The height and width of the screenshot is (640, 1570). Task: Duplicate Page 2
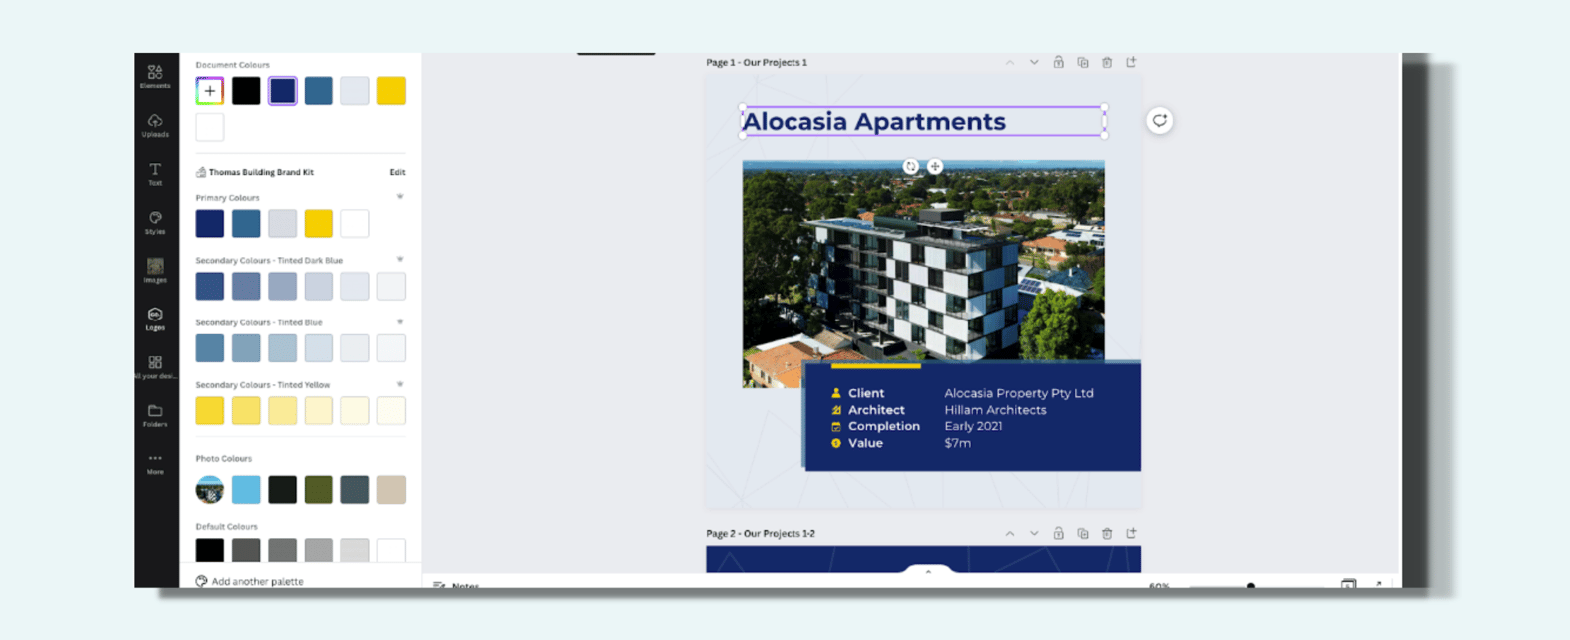[x=1083, y=533]
